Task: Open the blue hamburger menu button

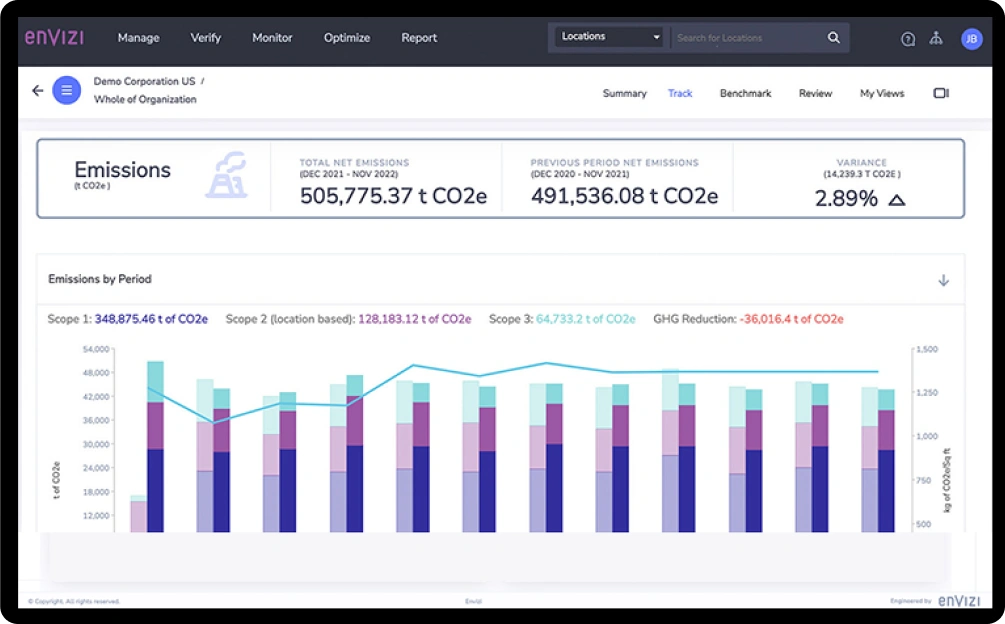Action: (x=67, y=90)
